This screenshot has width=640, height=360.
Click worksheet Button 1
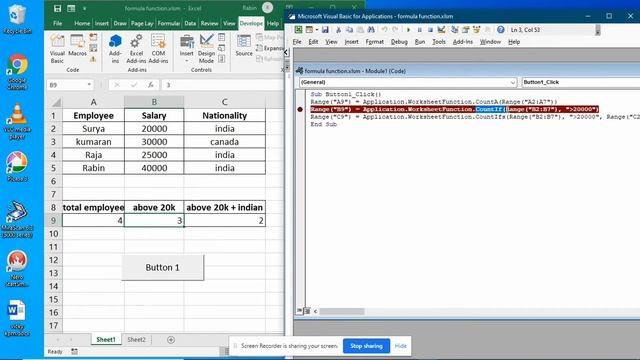click(x=162, y=267)
